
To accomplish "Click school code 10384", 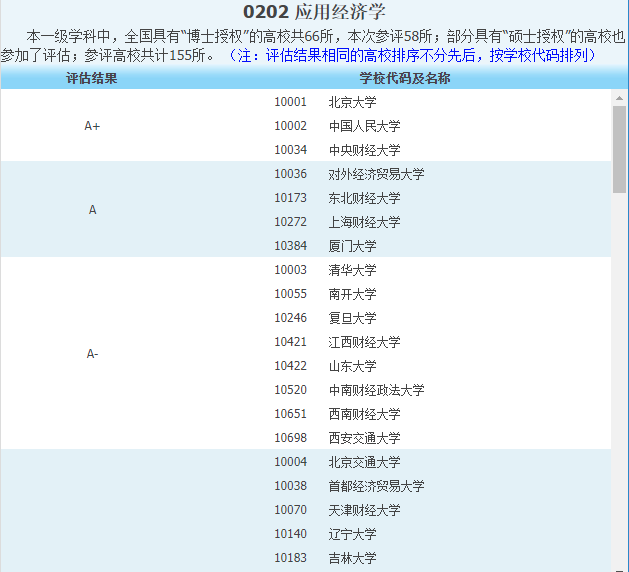I will pyautogui.click(x=290, y=246).
